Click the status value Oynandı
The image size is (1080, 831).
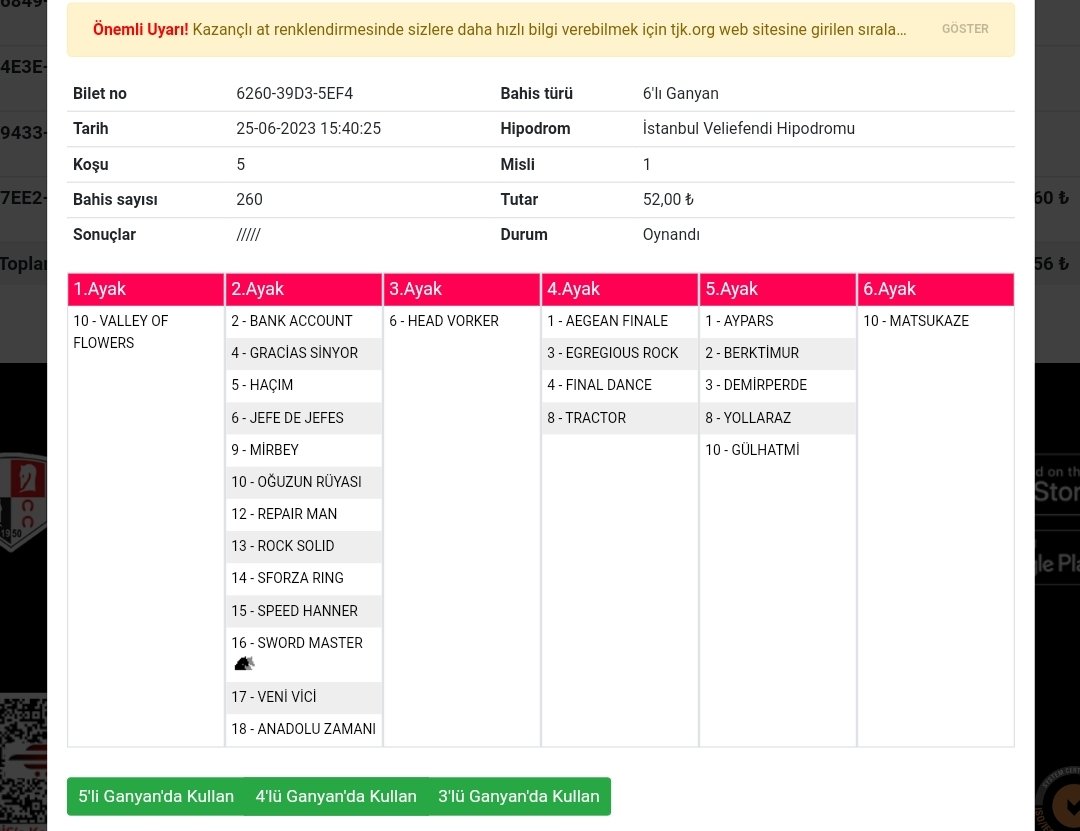coord(671,235)
